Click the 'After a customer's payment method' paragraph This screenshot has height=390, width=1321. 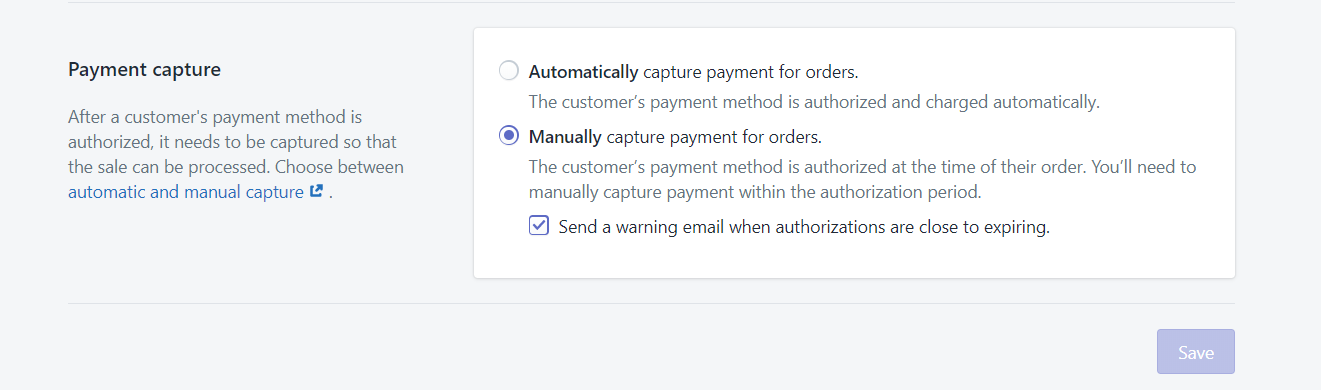[x=215, y=117]
